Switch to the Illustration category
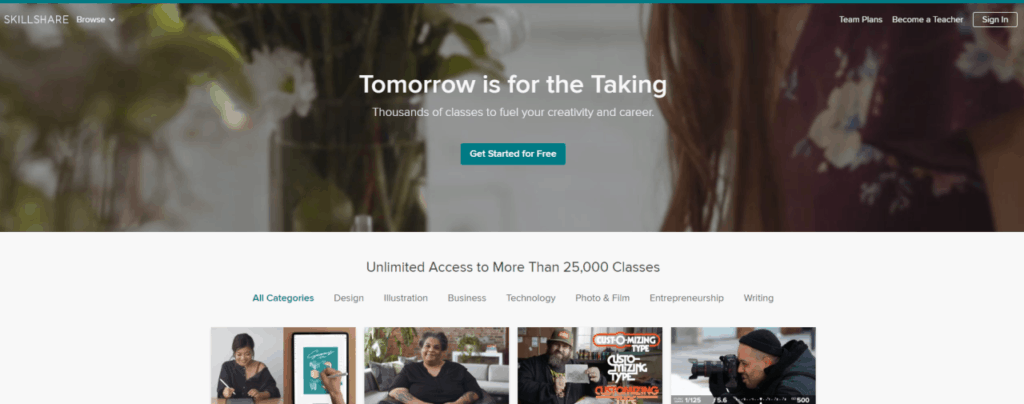This screenshot has height=404, width=1024. [406, 298]
